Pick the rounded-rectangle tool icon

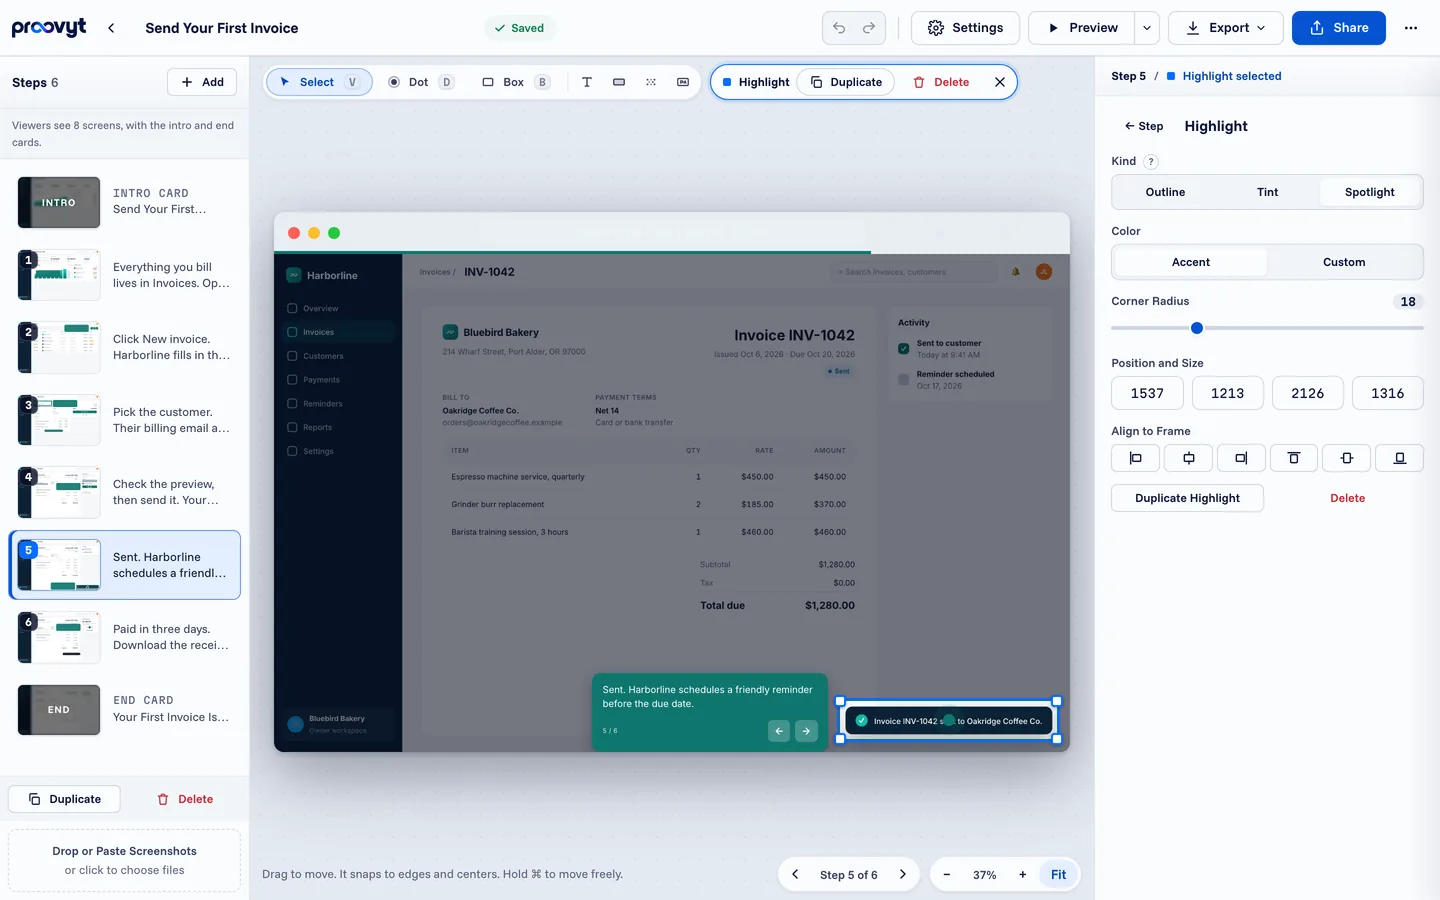(619, 82)
